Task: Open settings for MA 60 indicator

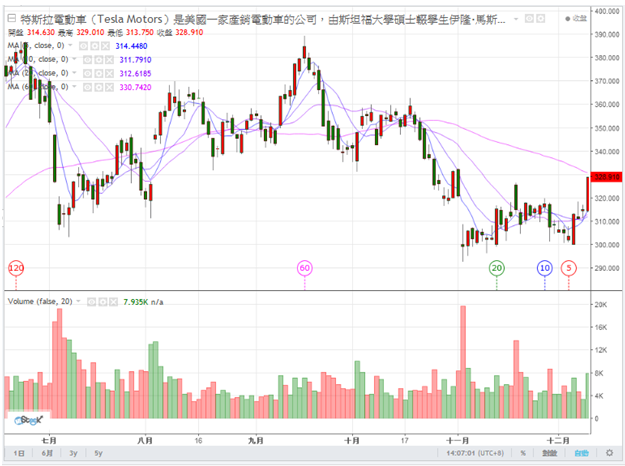Action: (x=98, y=87)
